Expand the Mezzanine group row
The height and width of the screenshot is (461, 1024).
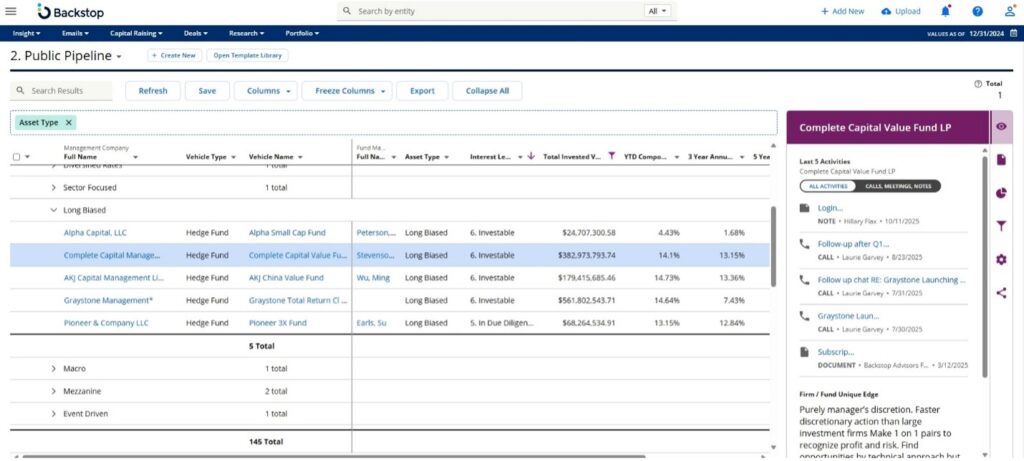coord(53,391)
